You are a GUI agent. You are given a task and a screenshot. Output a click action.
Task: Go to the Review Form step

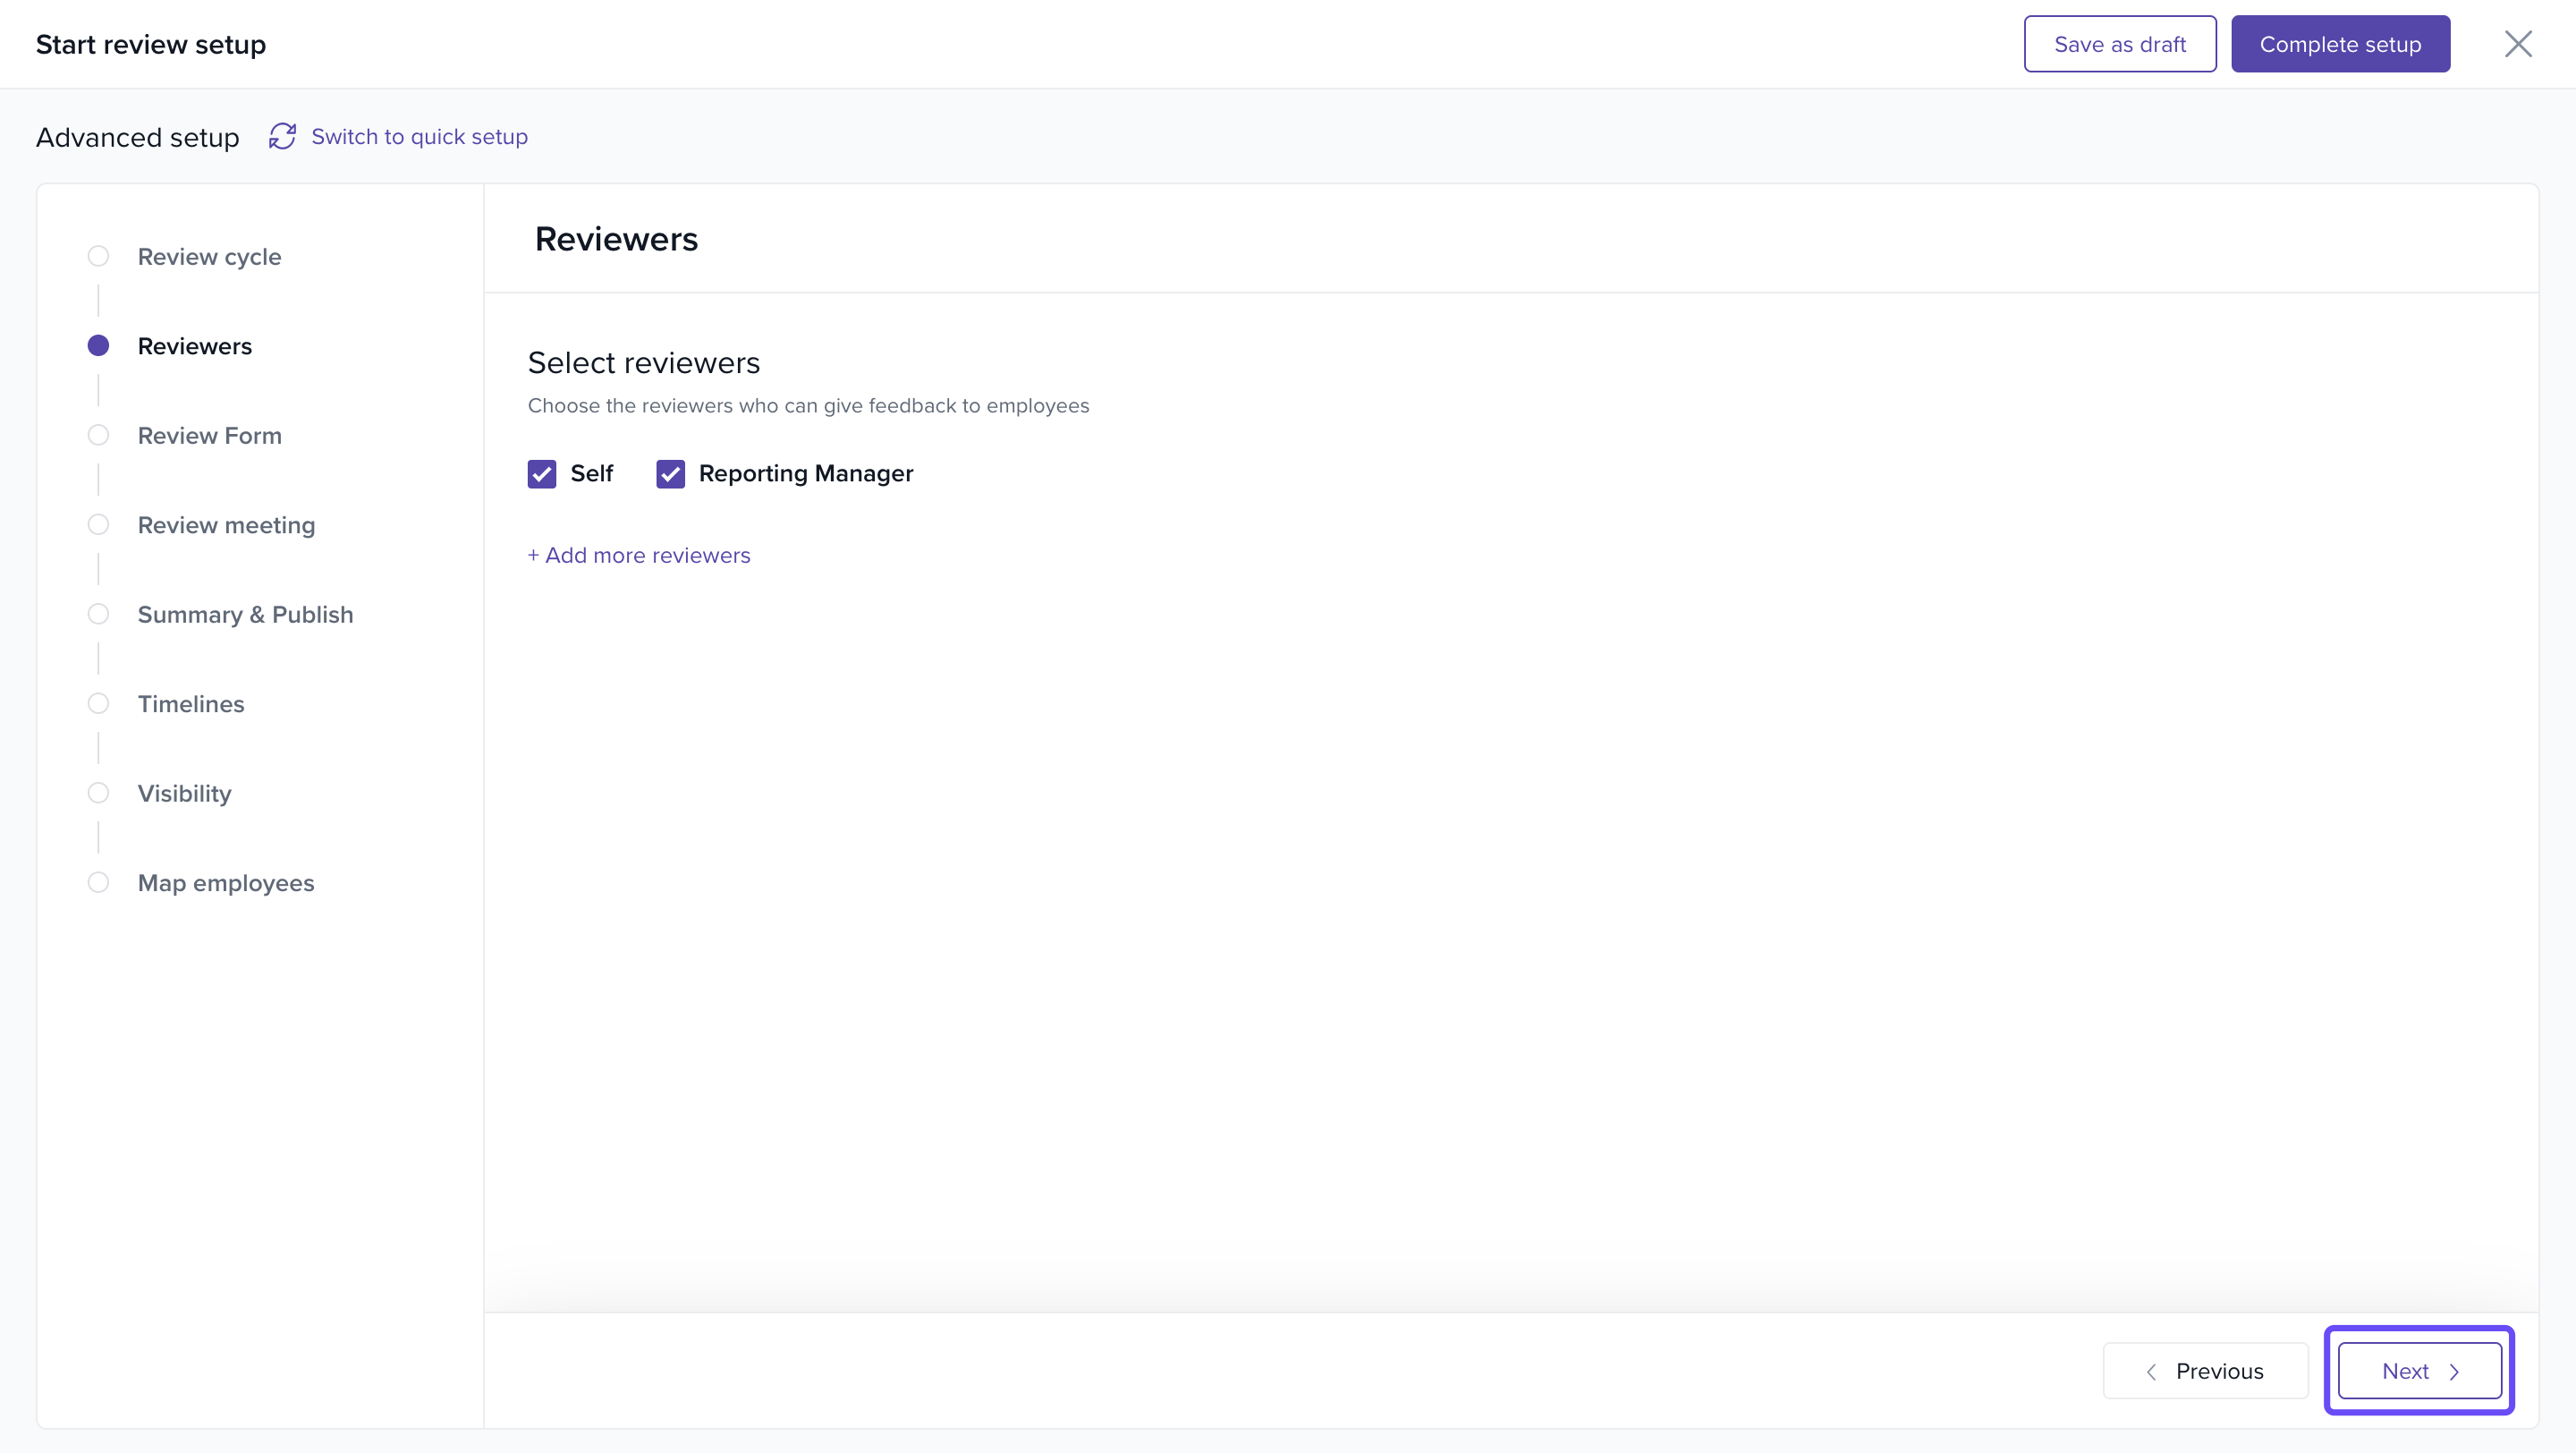(x=209, y=435)
